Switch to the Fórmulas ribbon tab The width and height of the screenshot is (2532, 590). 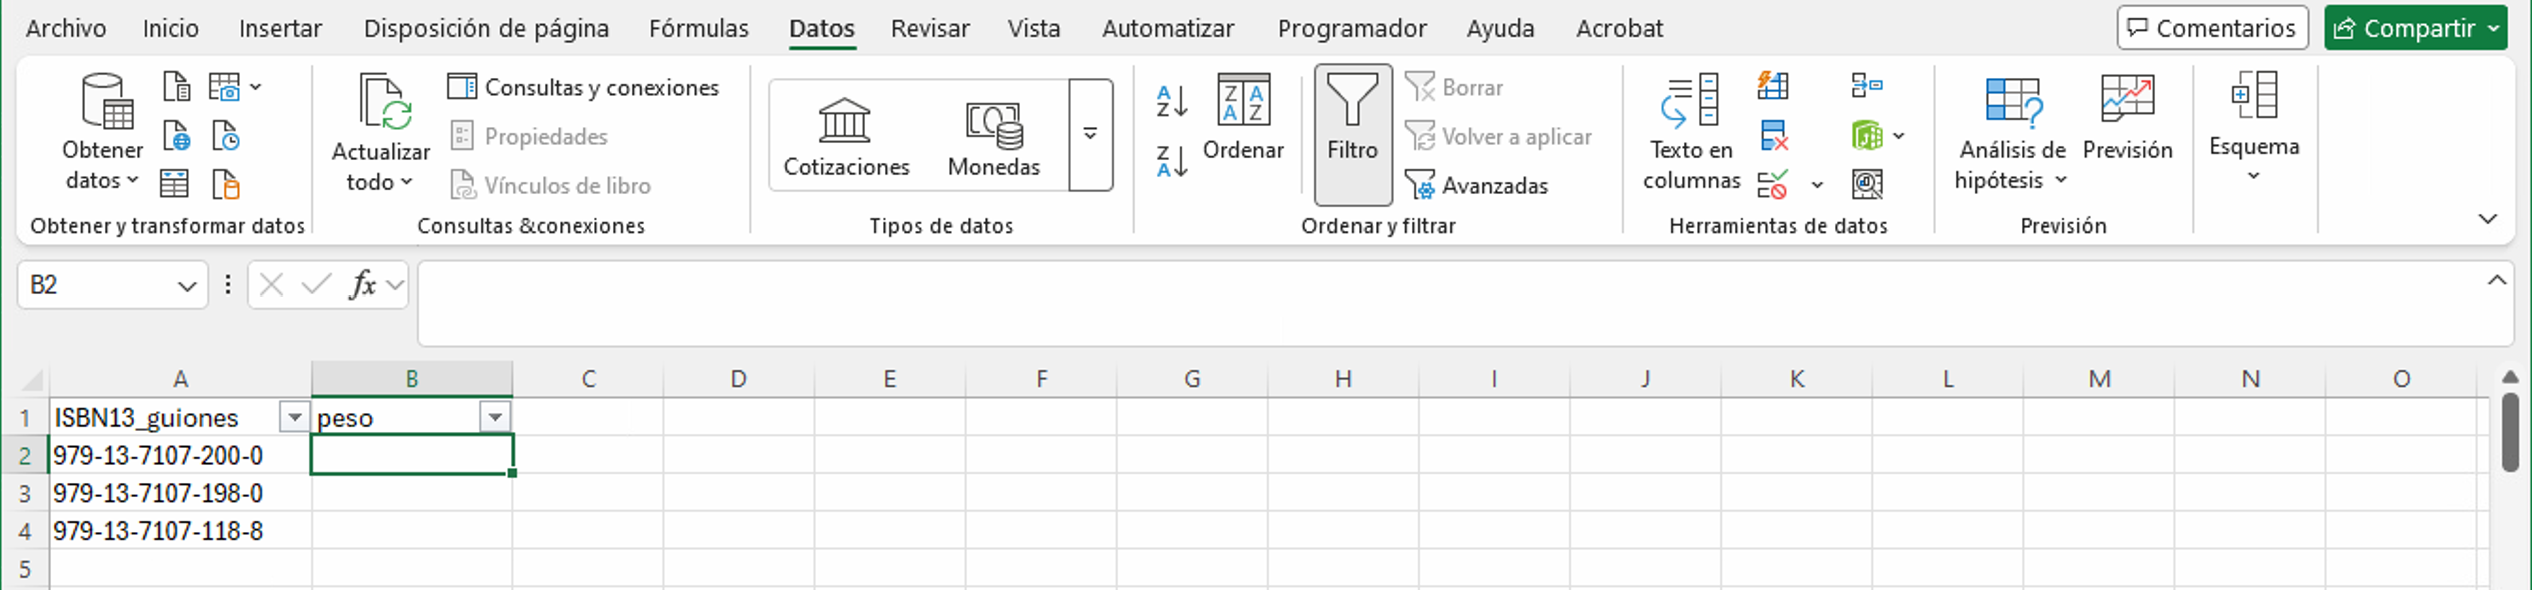698,28
